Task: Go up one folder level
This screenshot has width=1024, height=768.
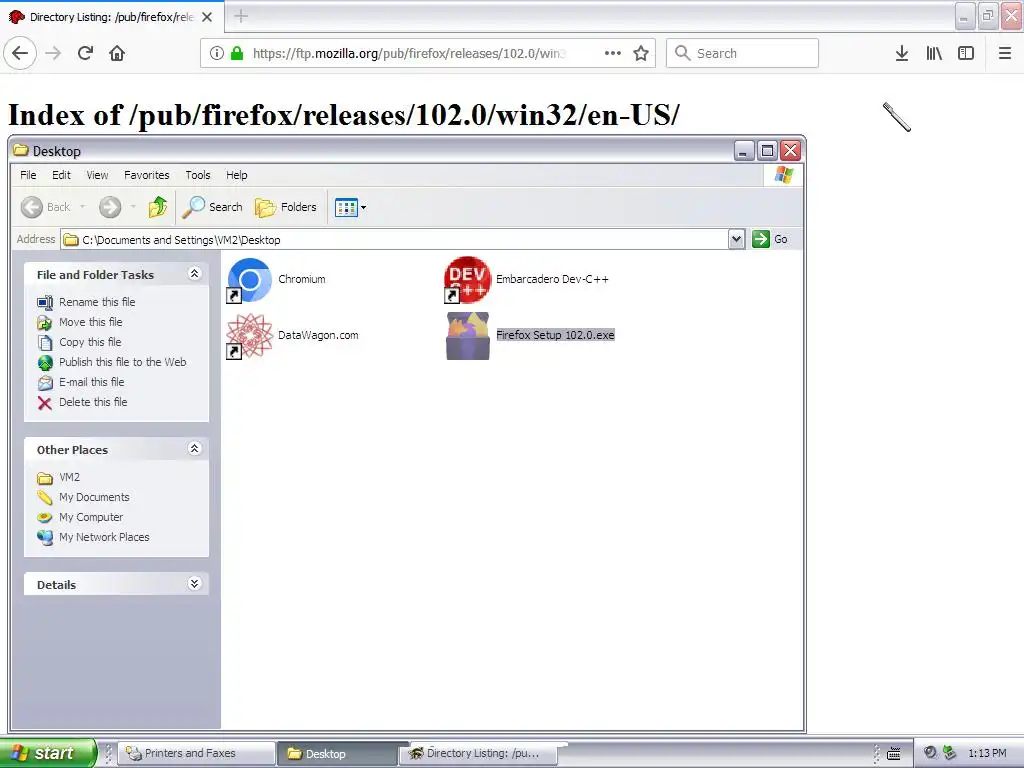Action: pos(157,207)
